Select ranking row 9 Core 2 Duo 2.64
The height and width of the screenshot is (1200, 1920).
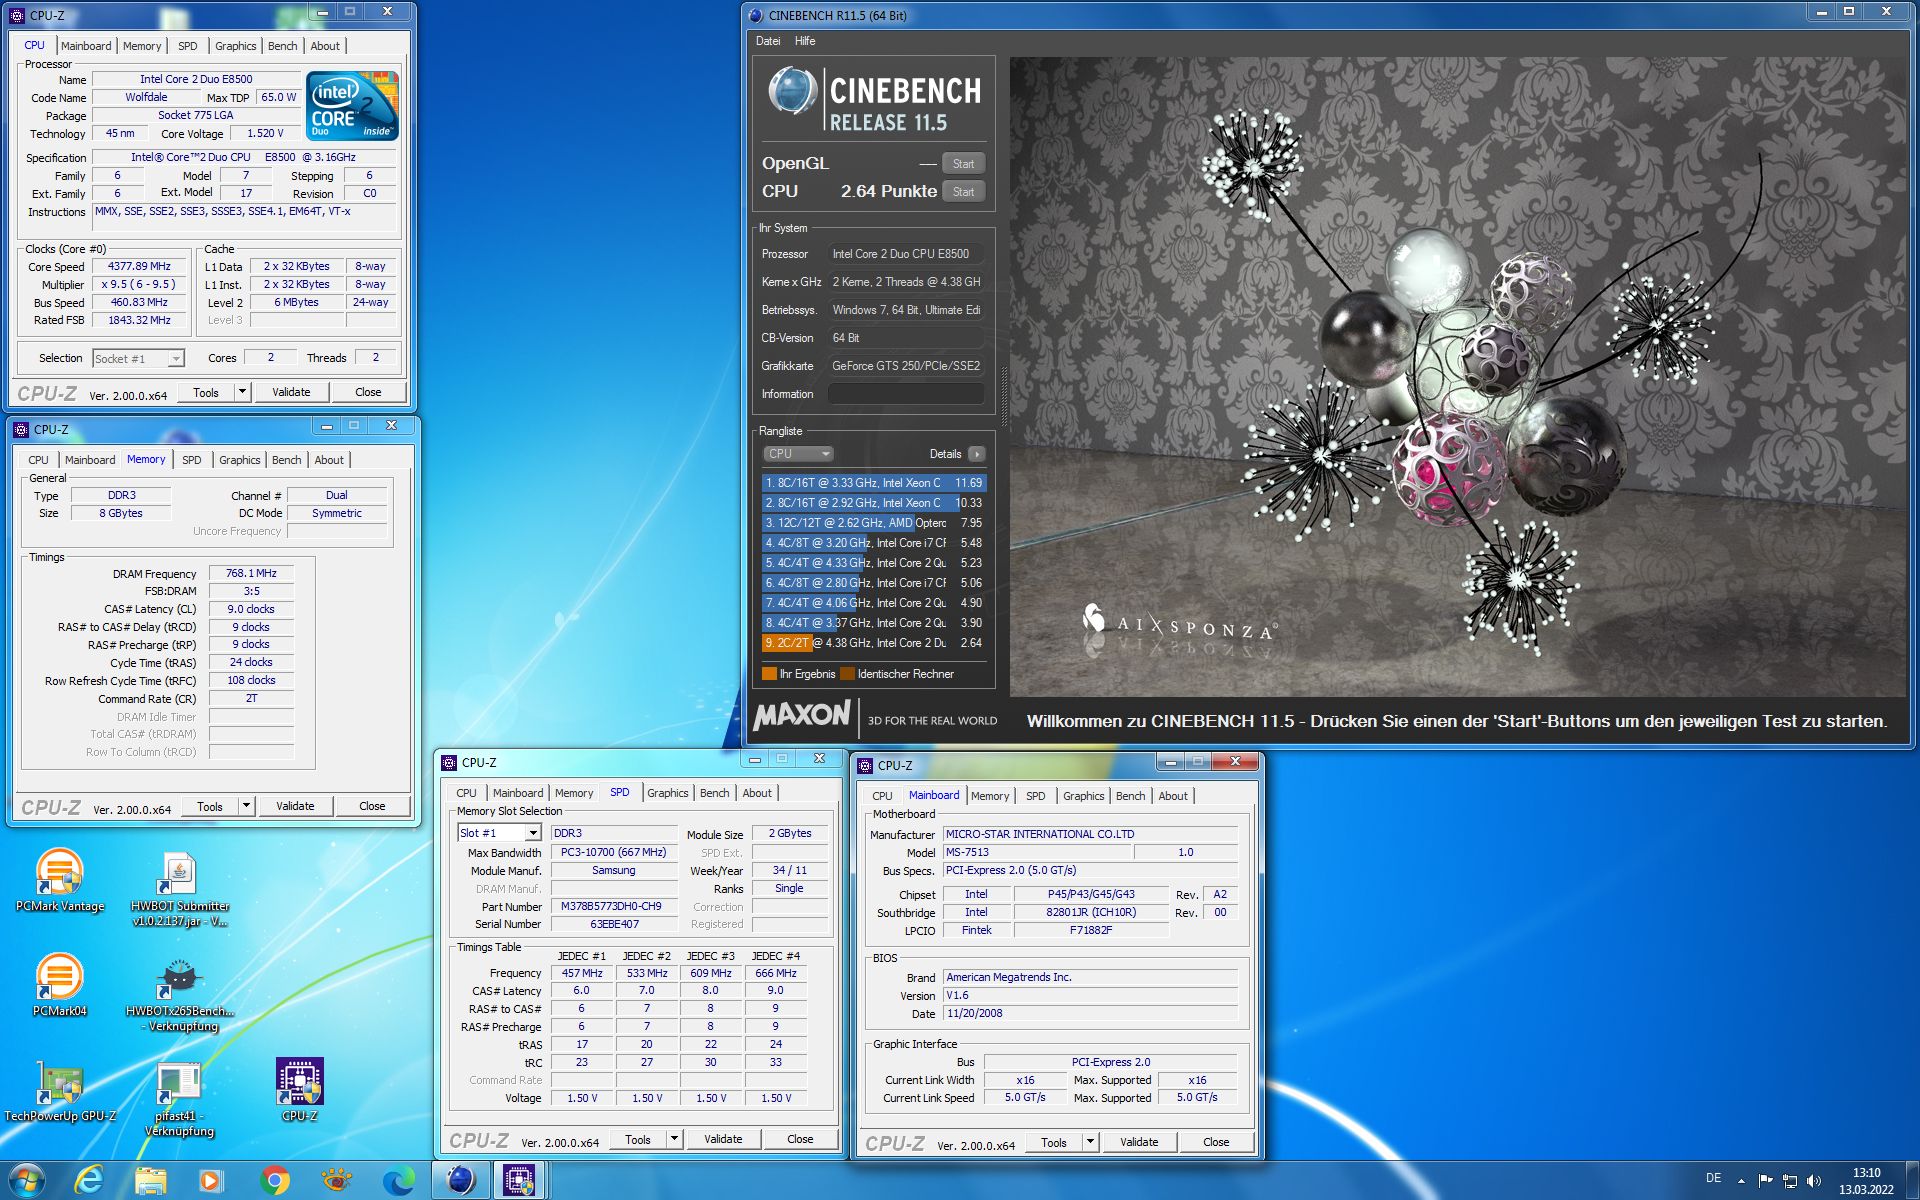(x=874, y=643)
